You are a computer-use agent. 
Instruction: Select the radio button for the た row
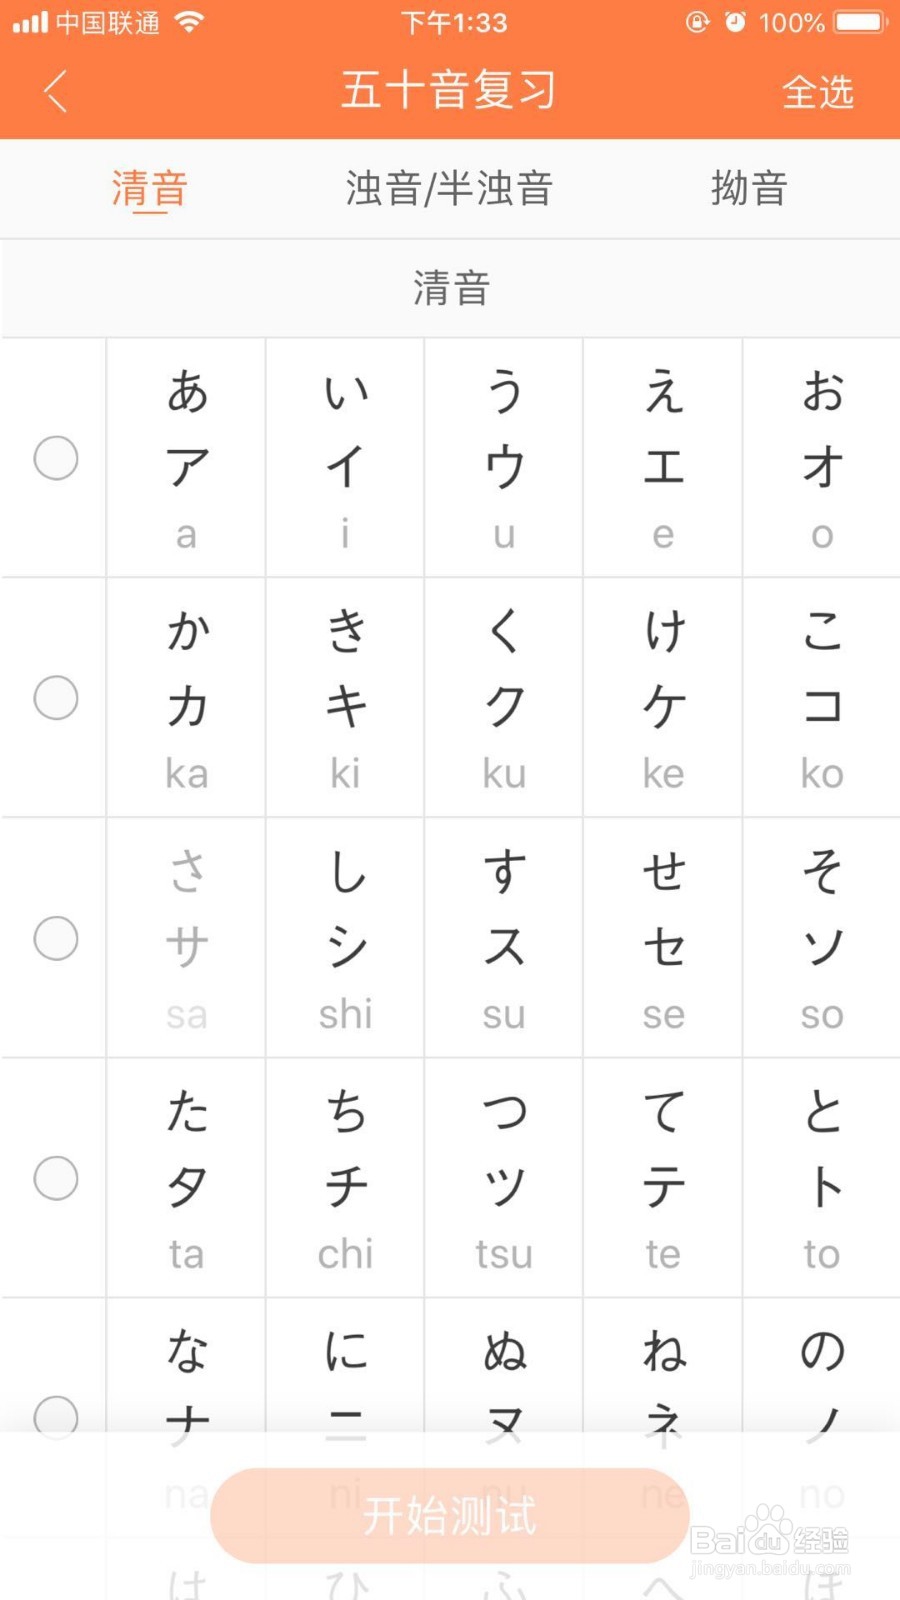pos(56,1178)
